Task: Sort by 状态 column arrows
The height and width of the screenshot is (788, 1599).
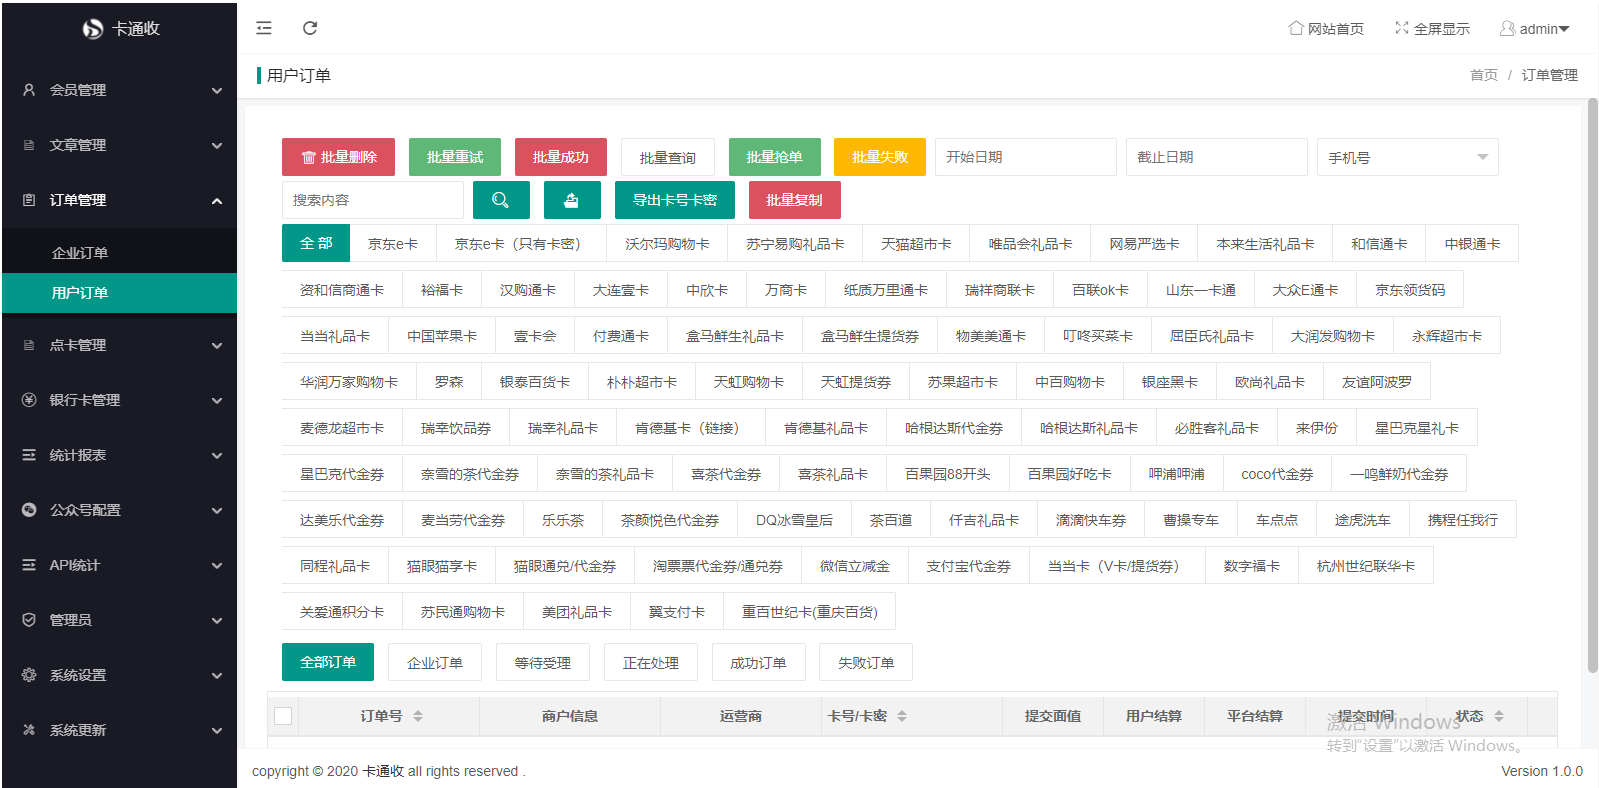Action: click(1498, 716)
